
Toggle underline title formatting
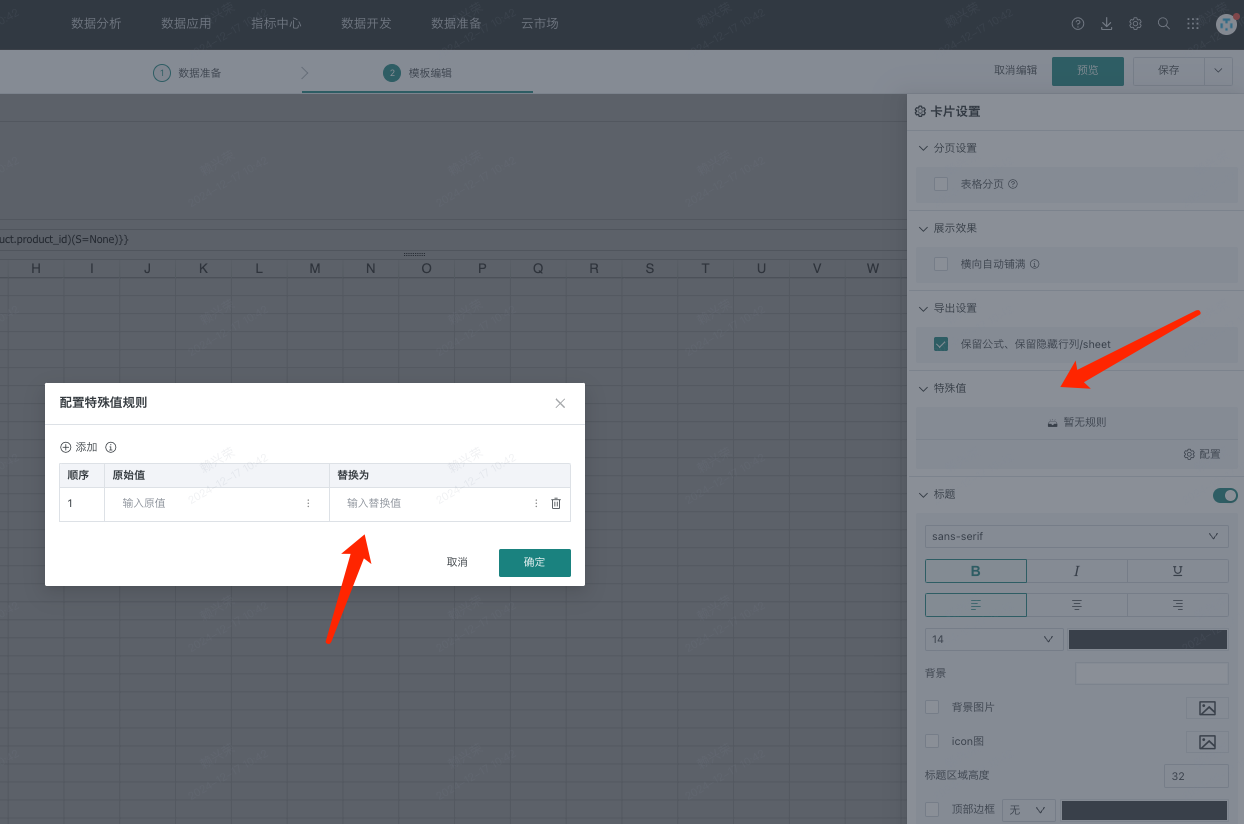click(1178, 571)
